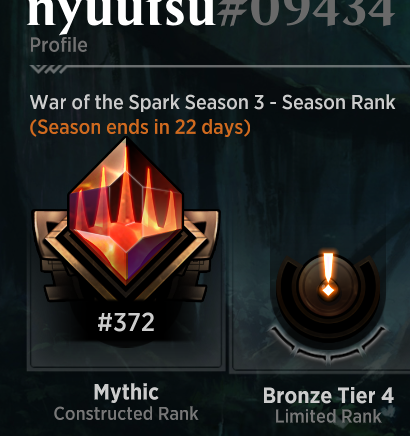Click the Season ends in 22 days notice
410x436 pixels.
(140, 127)
